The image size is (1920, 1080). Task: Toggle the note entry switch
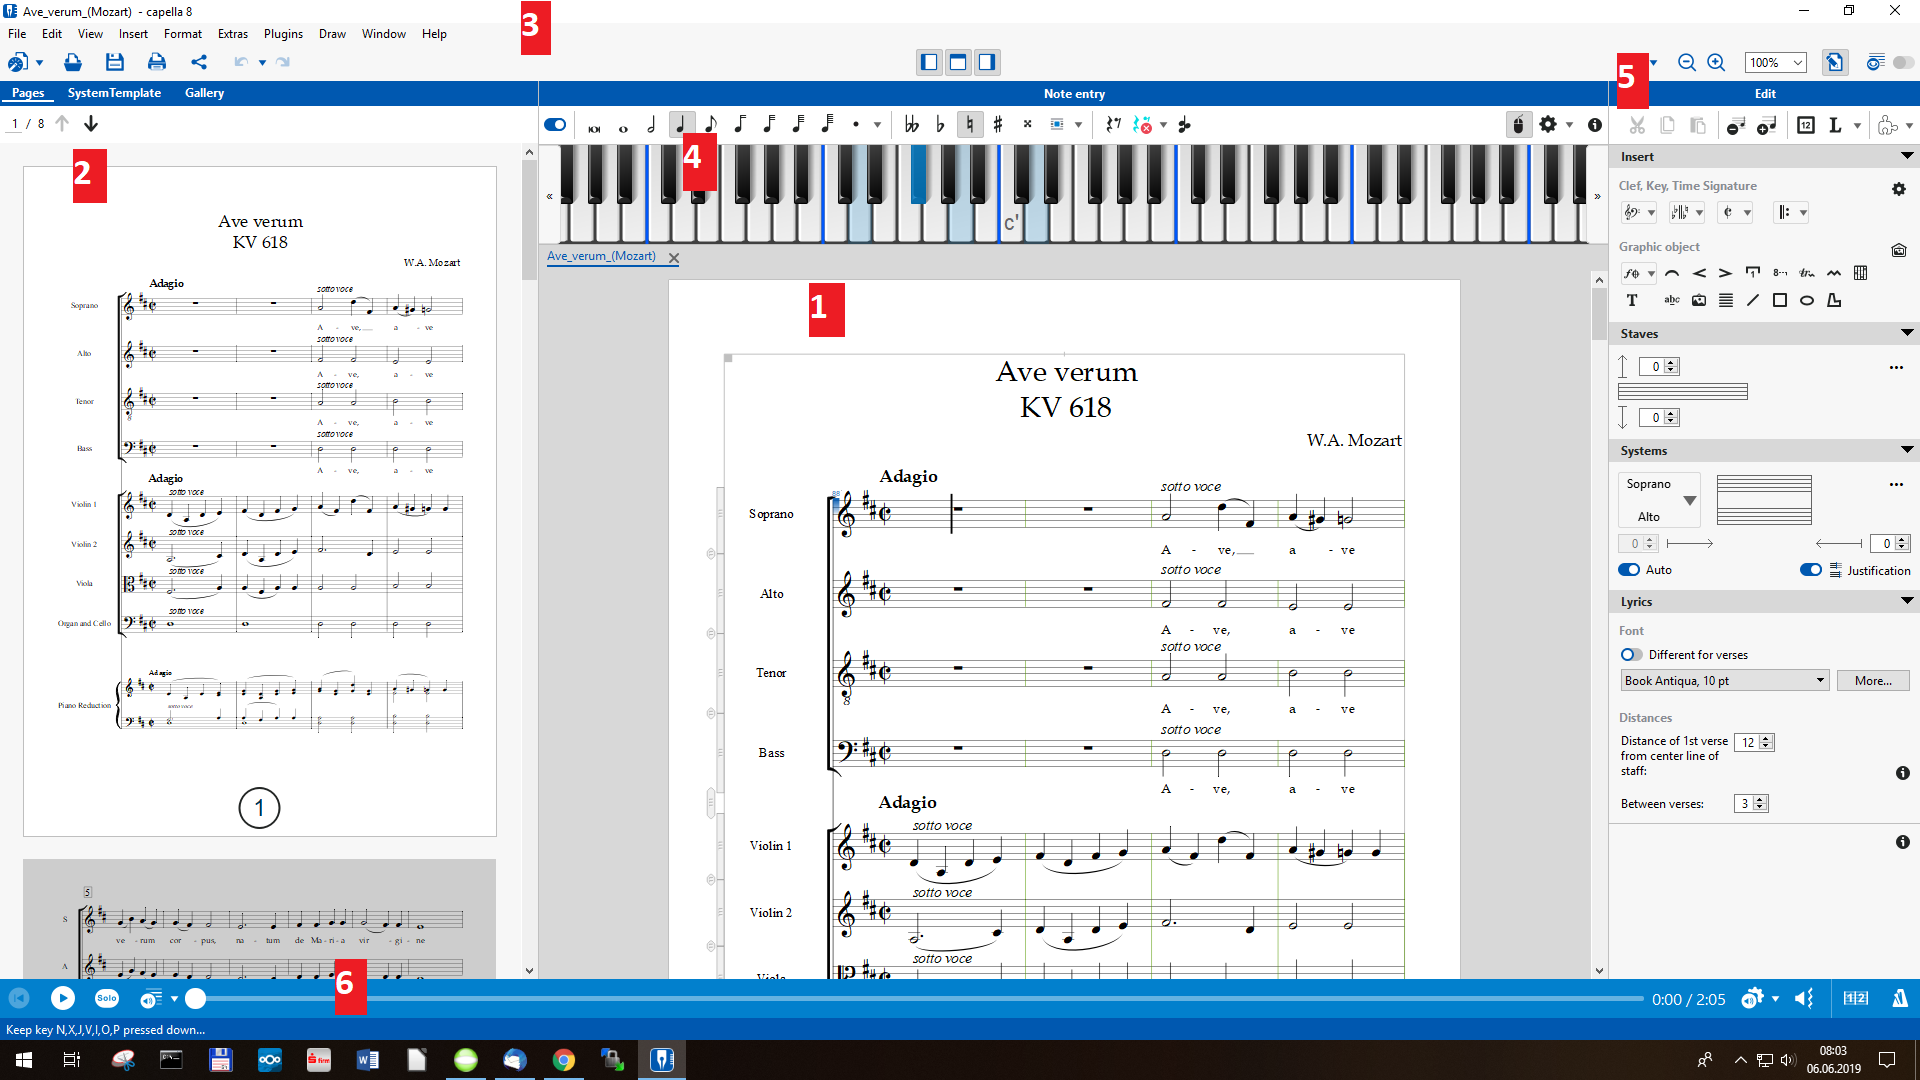tap(555, 125)
